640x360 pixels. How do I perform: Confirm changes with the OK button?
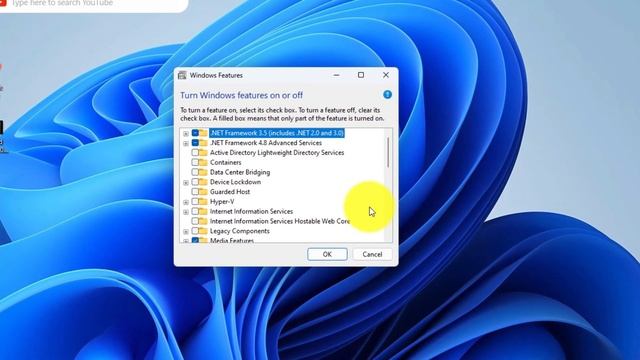pyautogui.click(x=327, y=254)
